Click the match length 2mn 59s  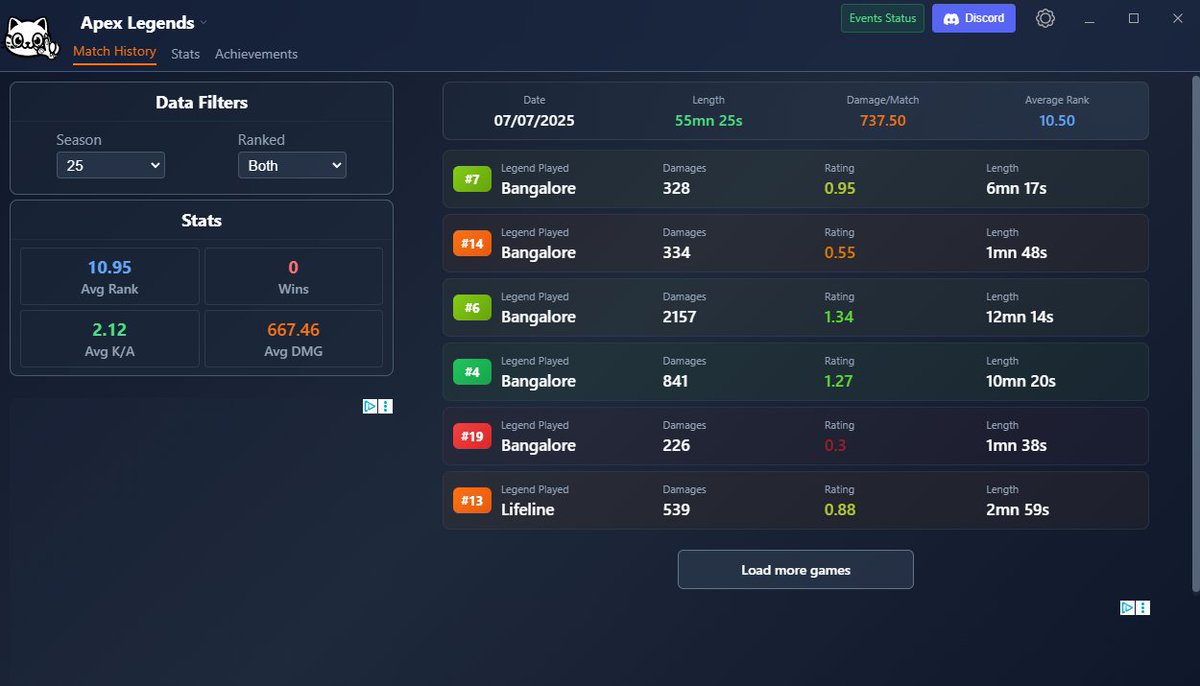1018,509
